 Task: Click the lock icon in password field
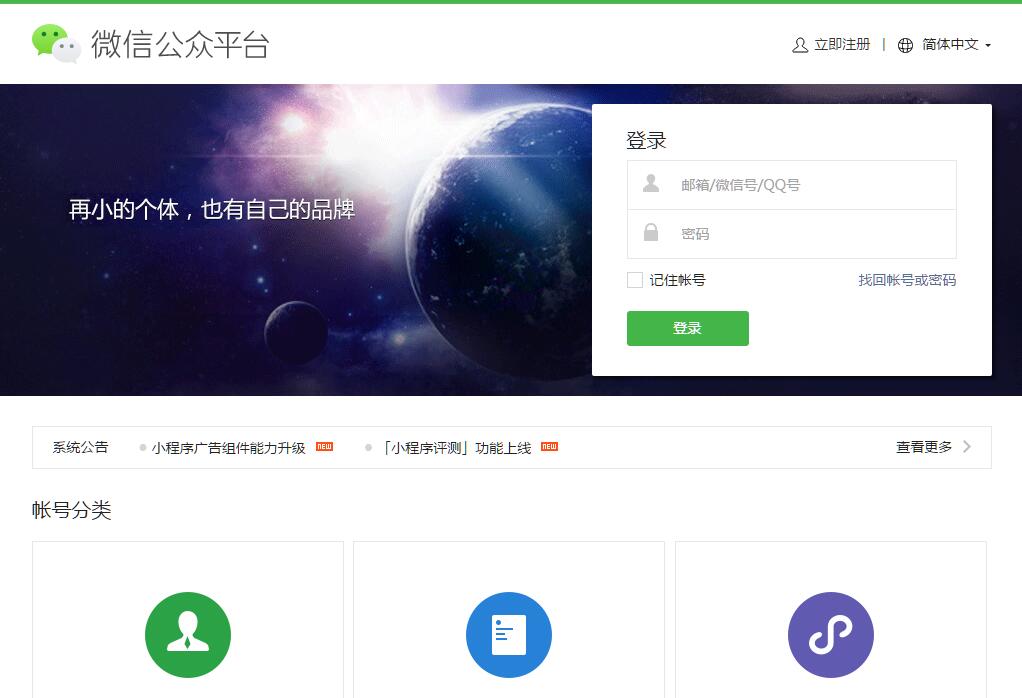[x=651, y=233]
